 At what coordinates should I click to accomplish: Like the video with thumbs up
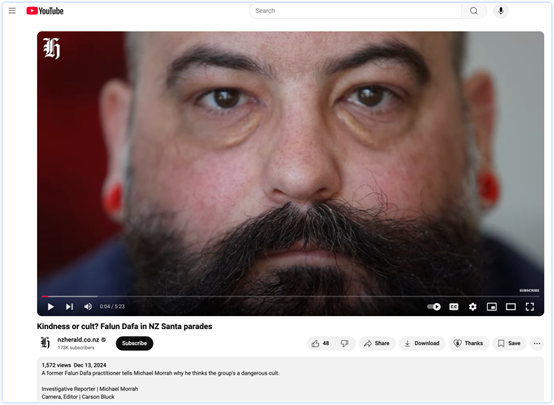pos(320,343)
